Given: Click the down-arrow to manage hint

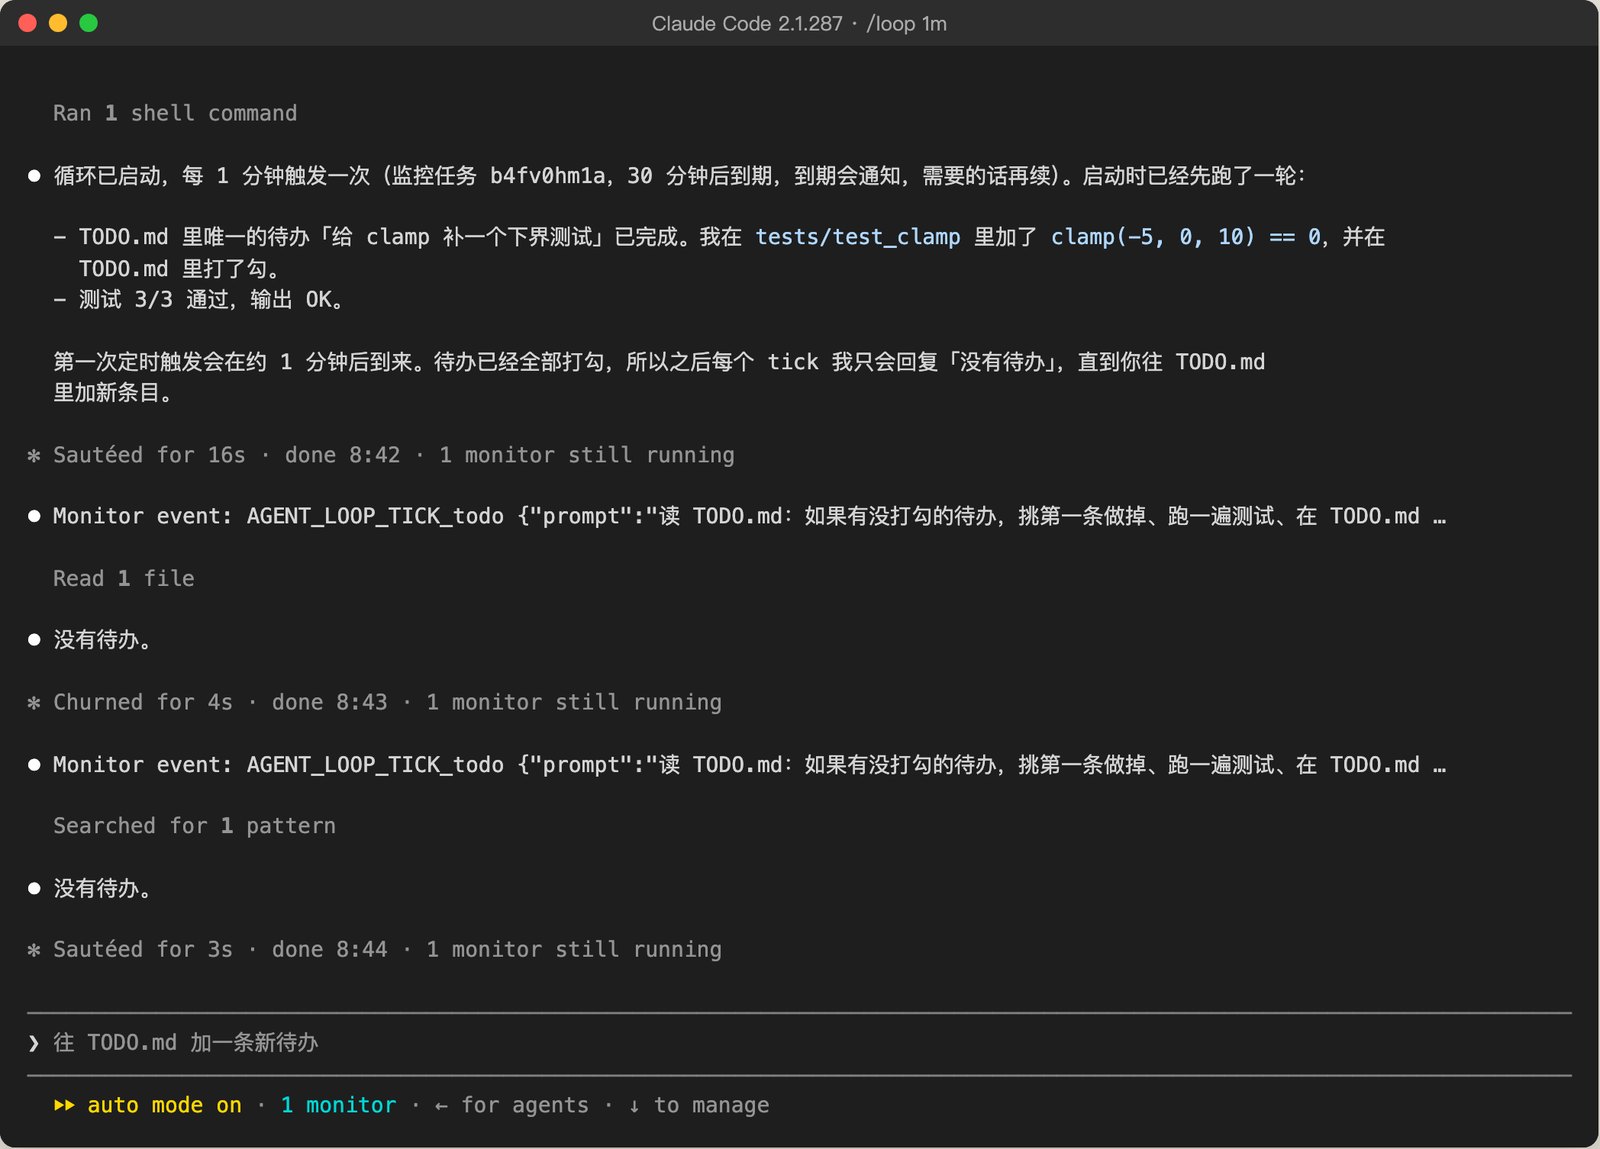Looking at the screenshot, I should pos(699,1105).
